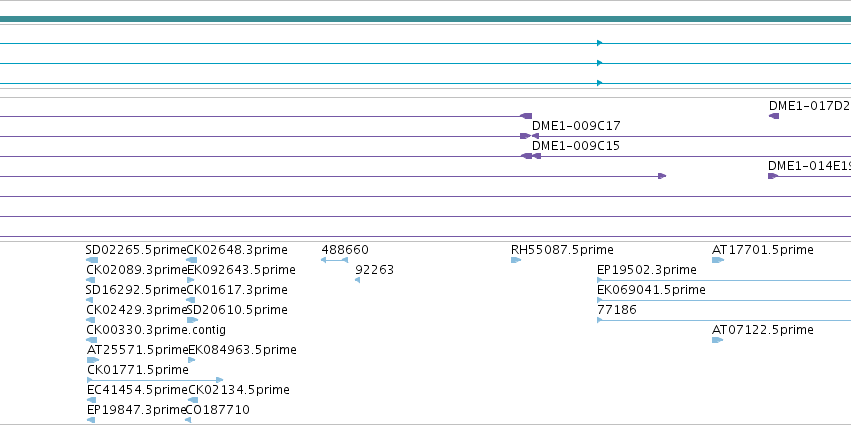Select the DME1-014E19 clone label

coord(809,166)
